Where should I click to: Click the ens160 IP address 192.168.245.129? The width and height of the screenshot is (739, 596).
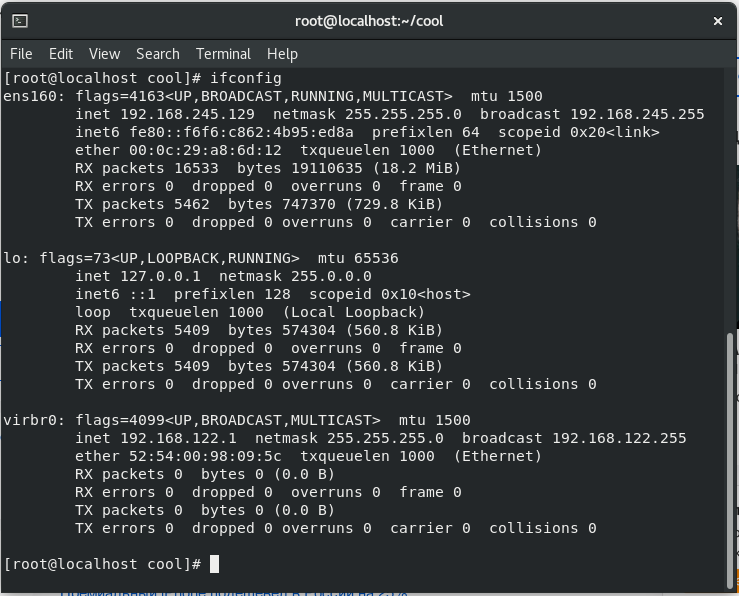tap(187, 114)
